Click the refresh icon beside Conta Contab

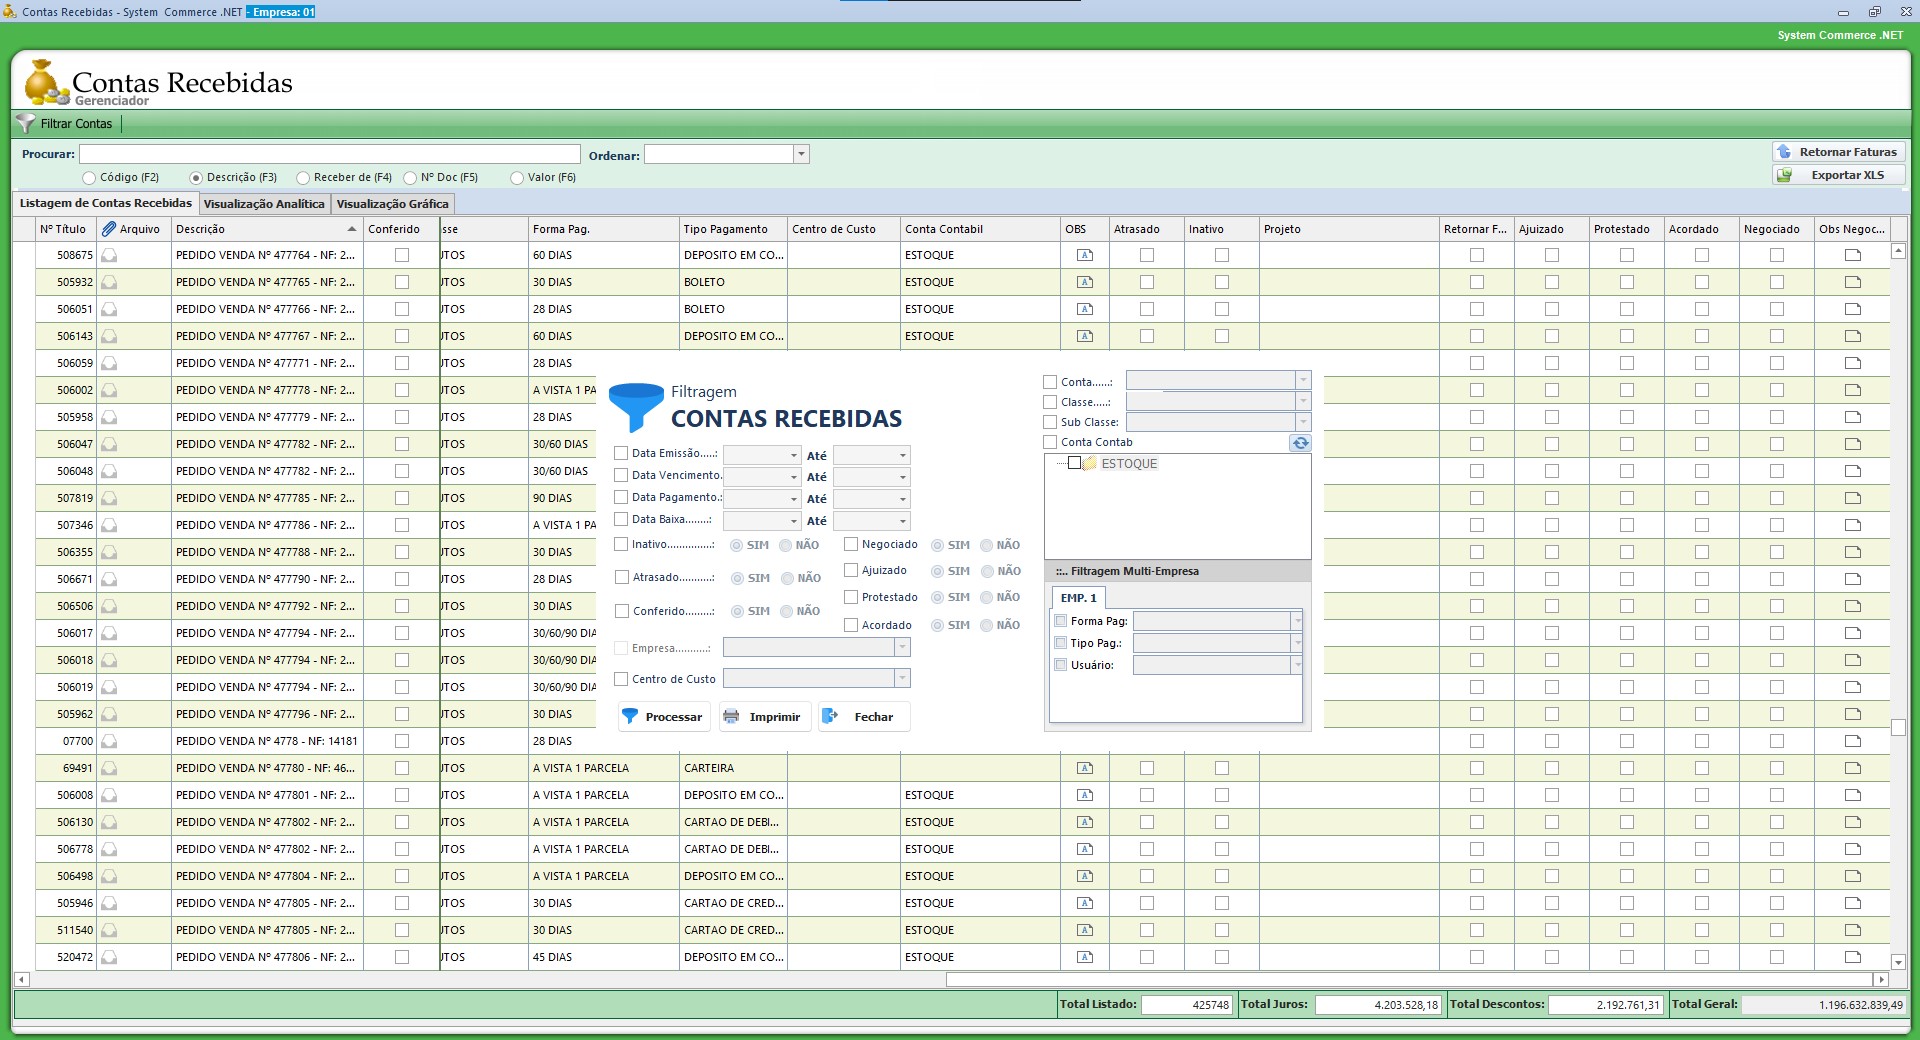click(1299, 443)
